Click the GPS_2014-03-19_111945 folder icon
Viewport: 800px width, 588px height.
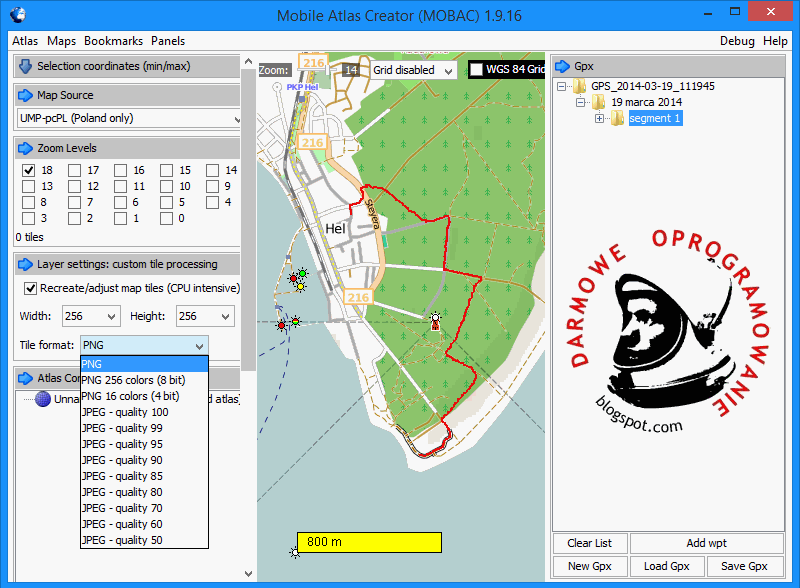[579, 86]
